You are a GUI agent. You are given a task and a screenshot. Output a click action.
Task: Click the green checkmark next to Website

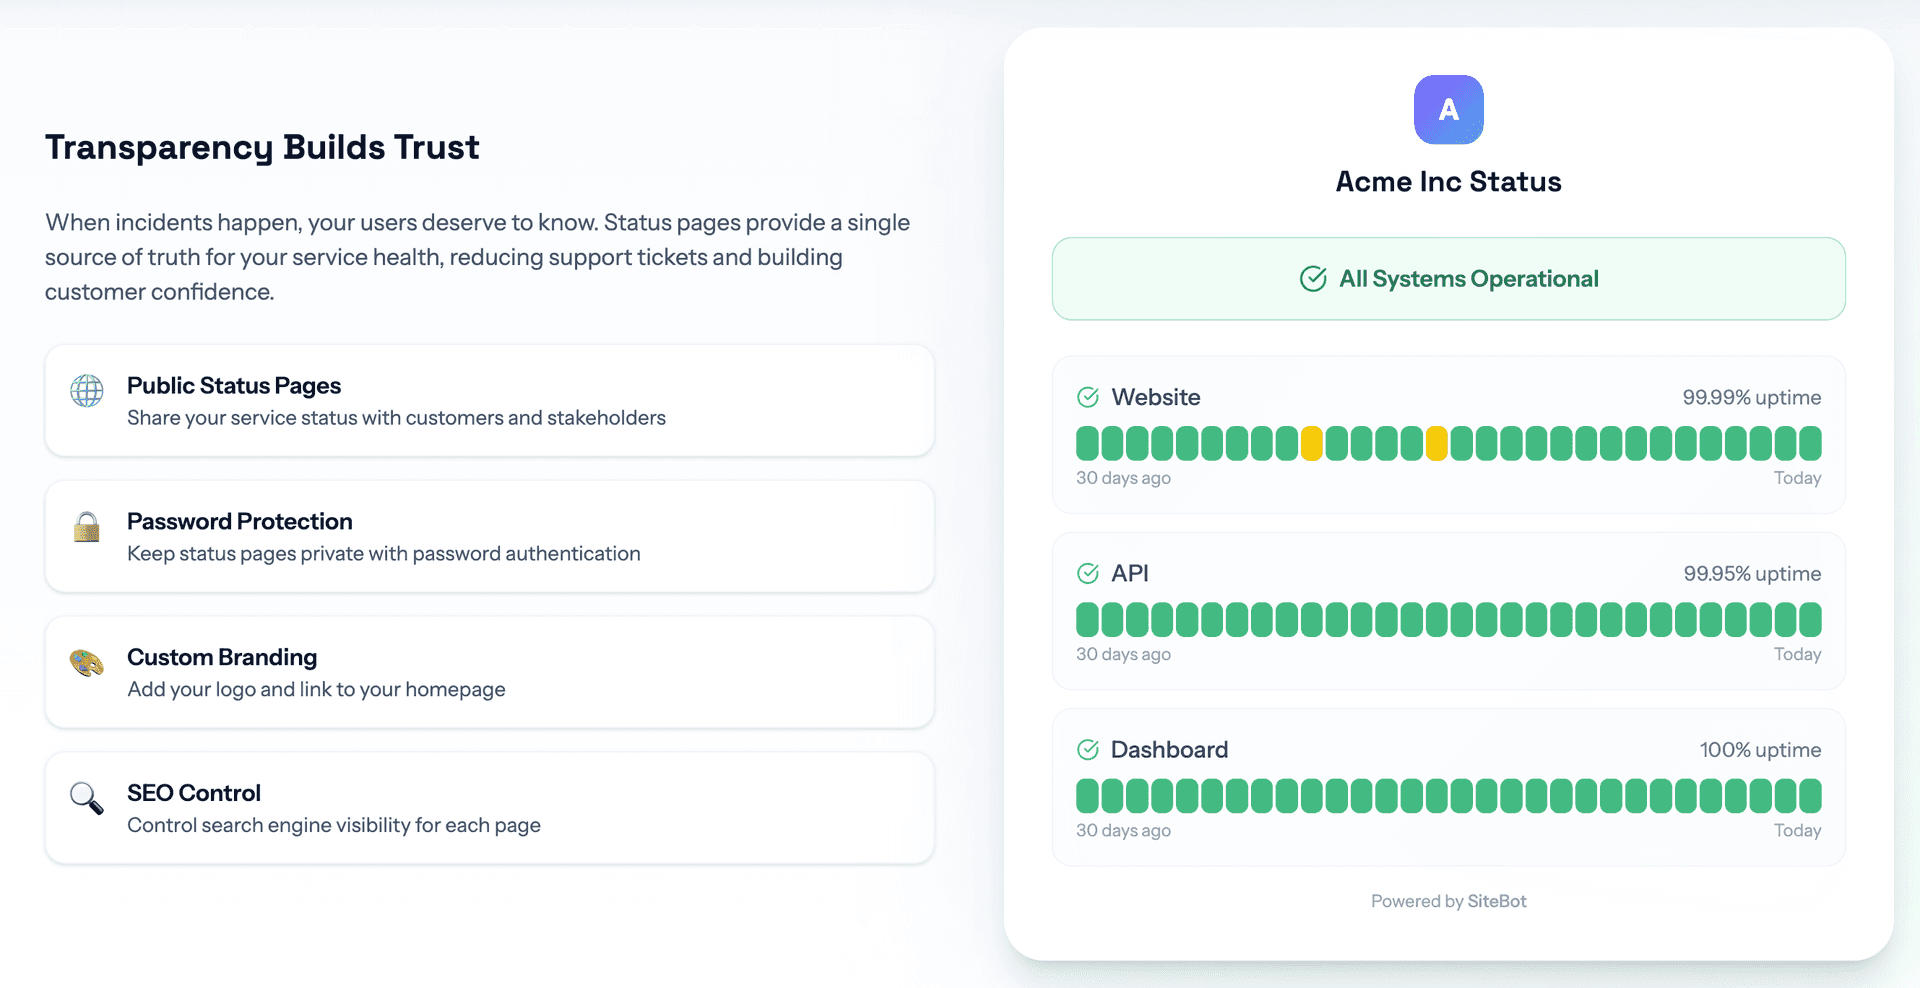tap(1088, 397)
